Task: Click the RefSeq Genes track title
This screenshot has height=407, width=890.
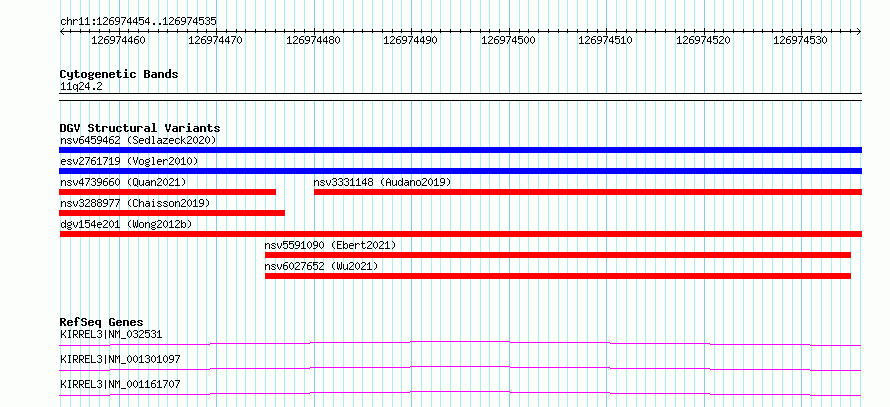Action: pyautogui.click(x=102, y=322)
